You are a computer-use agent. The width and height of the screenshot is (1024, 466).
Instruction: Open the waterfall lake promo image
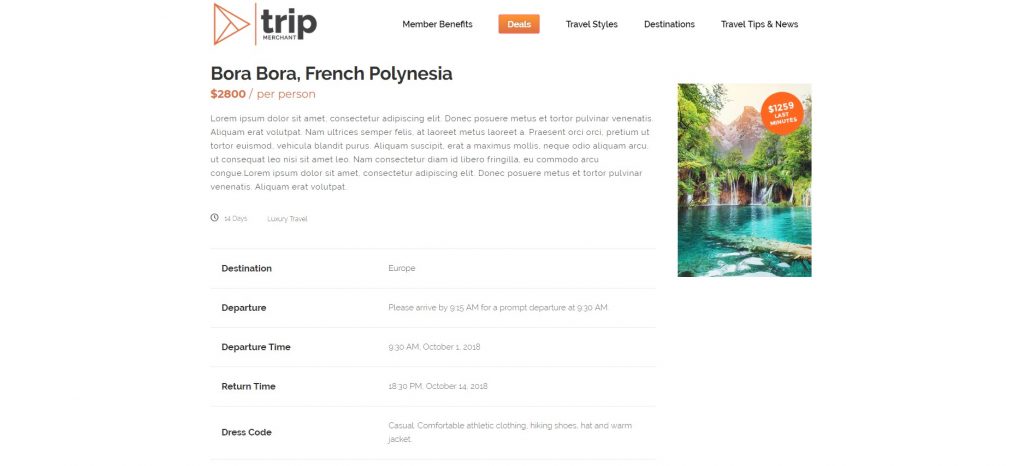coord(744,180)
